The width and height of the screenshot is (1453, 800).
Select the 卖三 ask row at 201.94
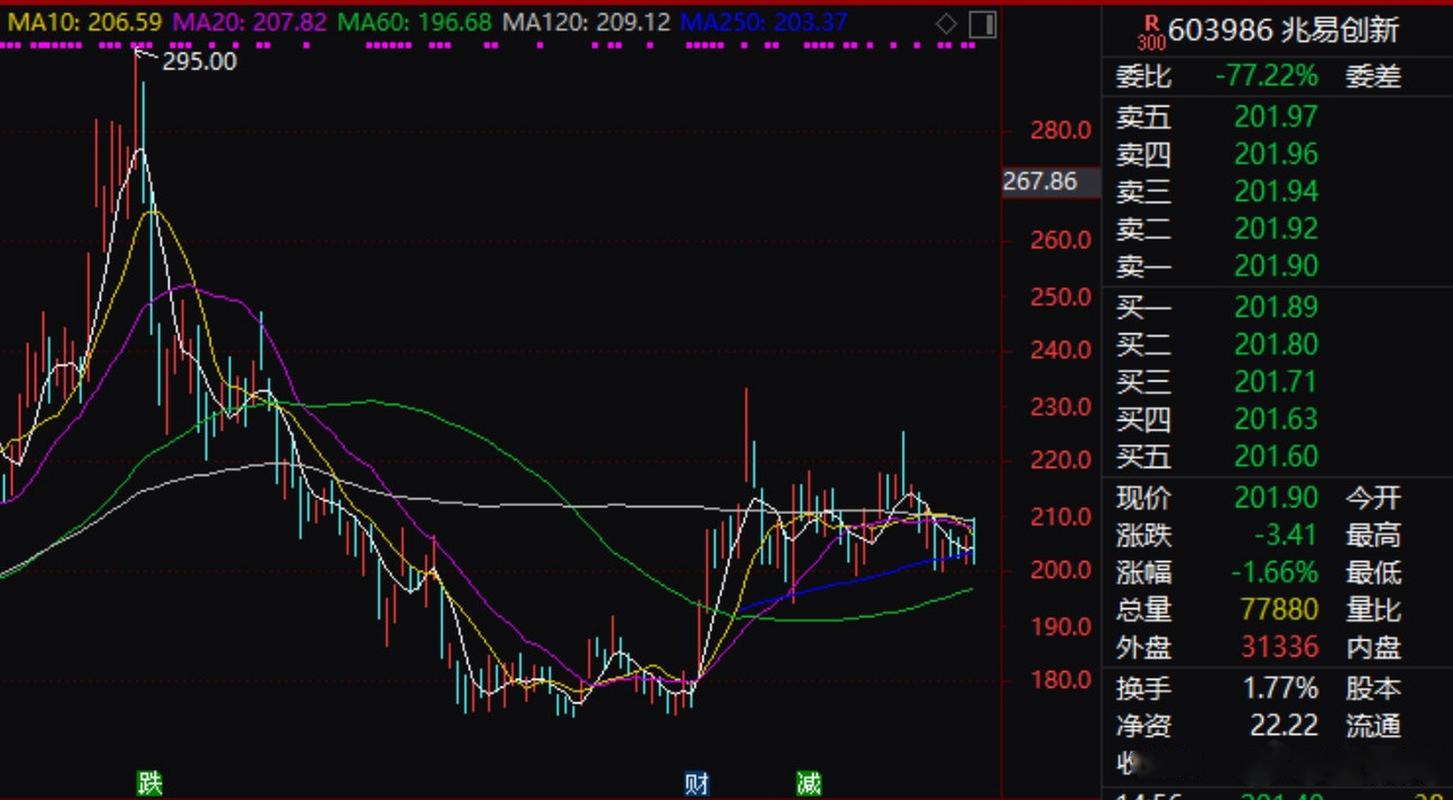coord(1217,192)
